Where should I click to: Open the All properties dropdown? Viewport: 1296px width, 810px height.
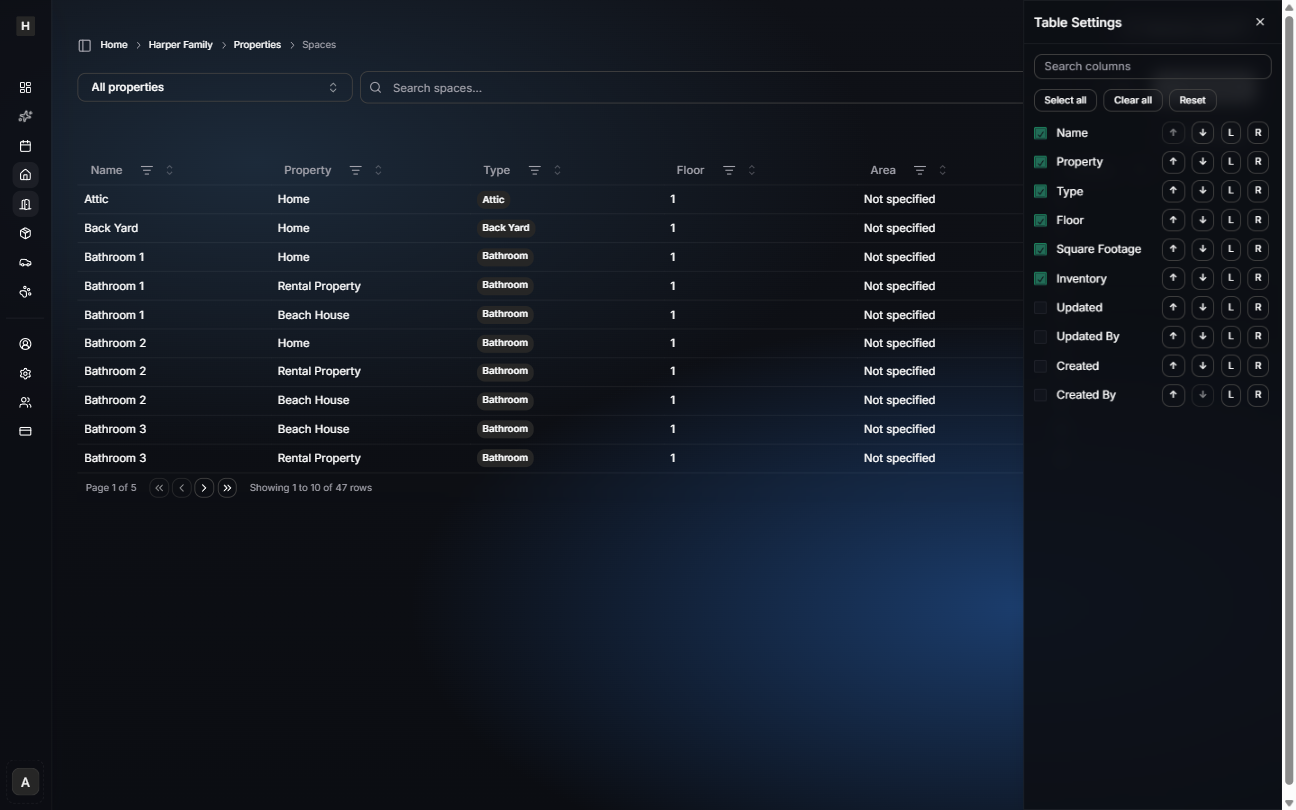point(214,87)
